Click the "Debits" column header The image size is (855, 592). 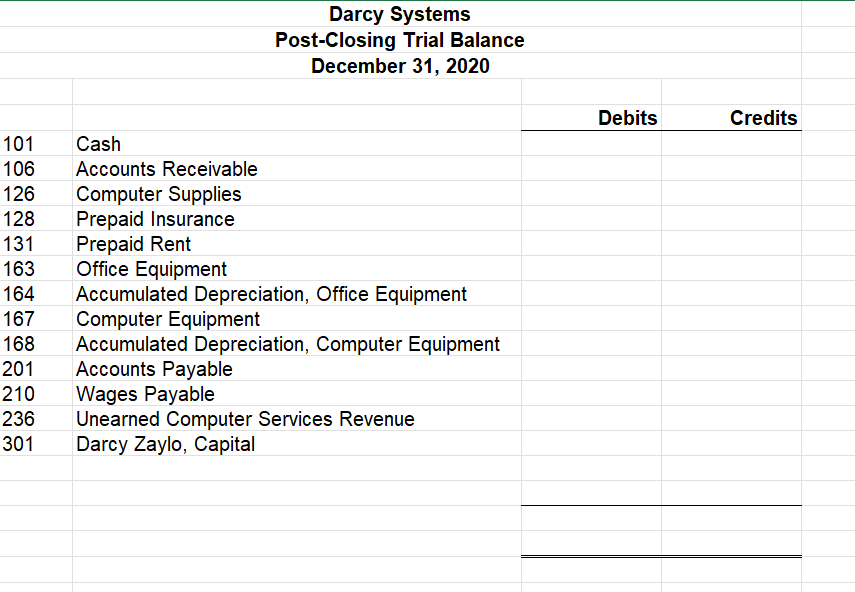click(x=627, y=118)
